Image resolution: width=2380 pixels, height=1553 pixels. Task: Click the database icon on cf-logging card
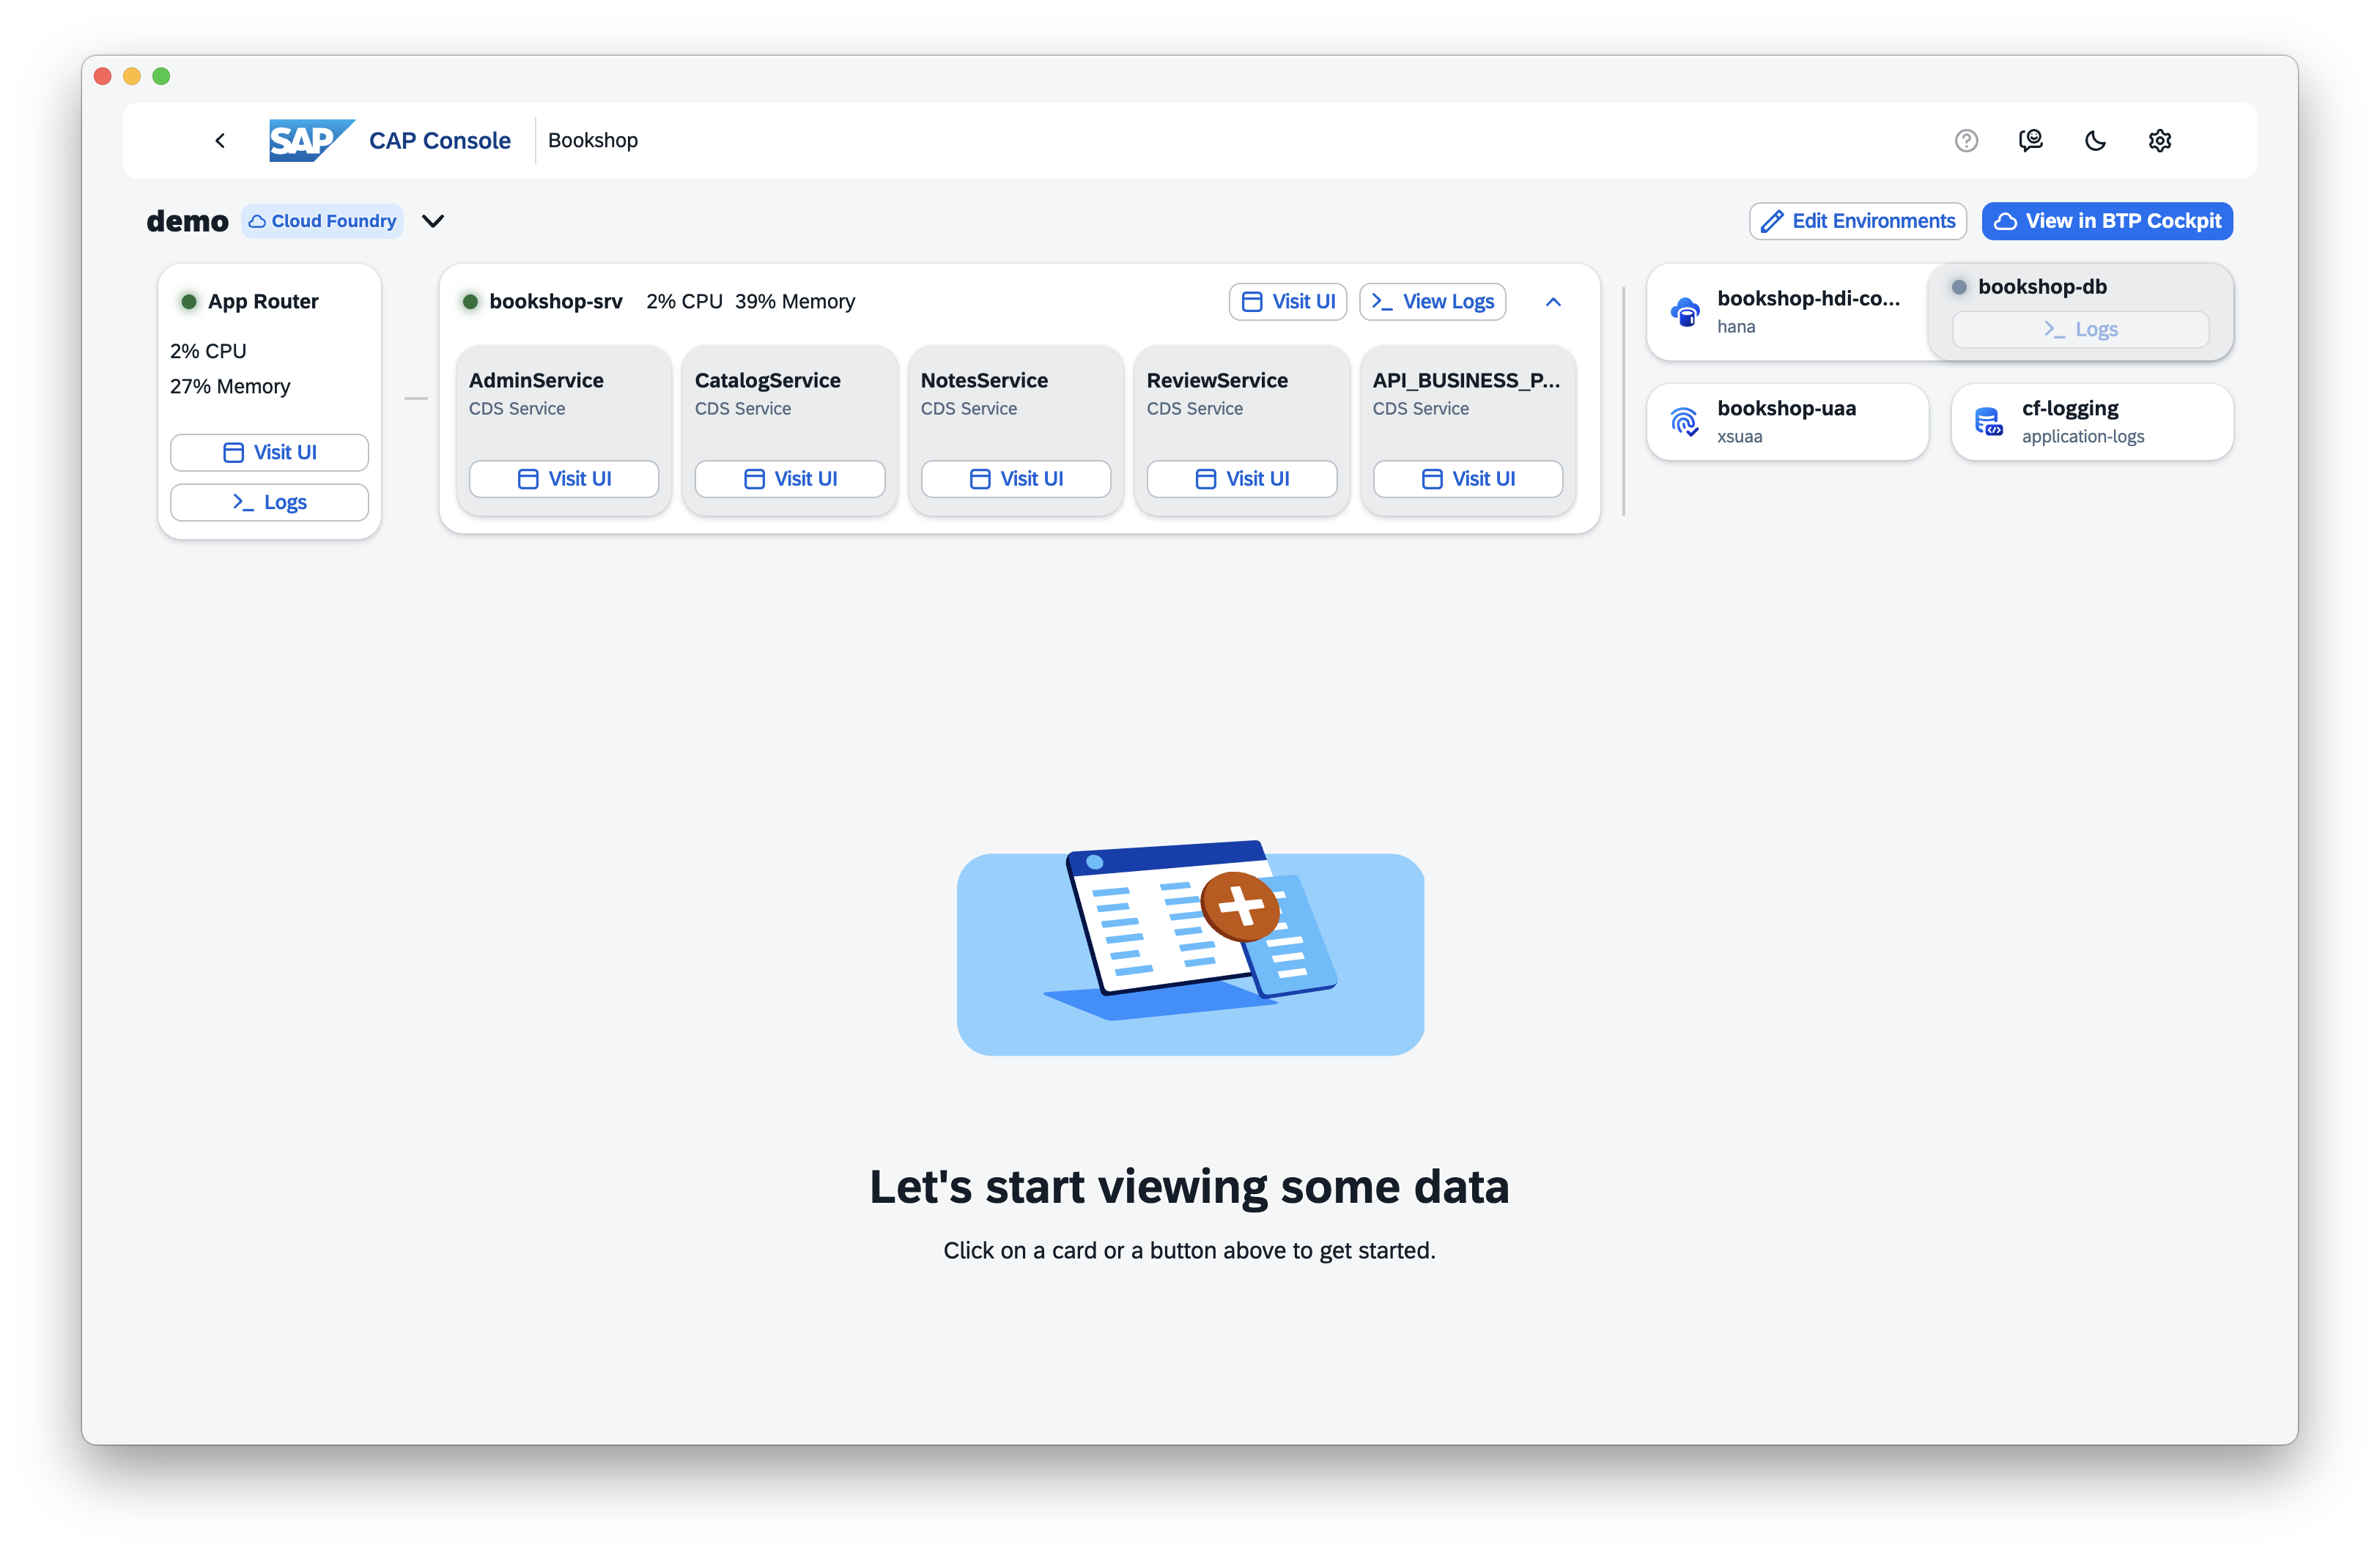[1988, 421]
